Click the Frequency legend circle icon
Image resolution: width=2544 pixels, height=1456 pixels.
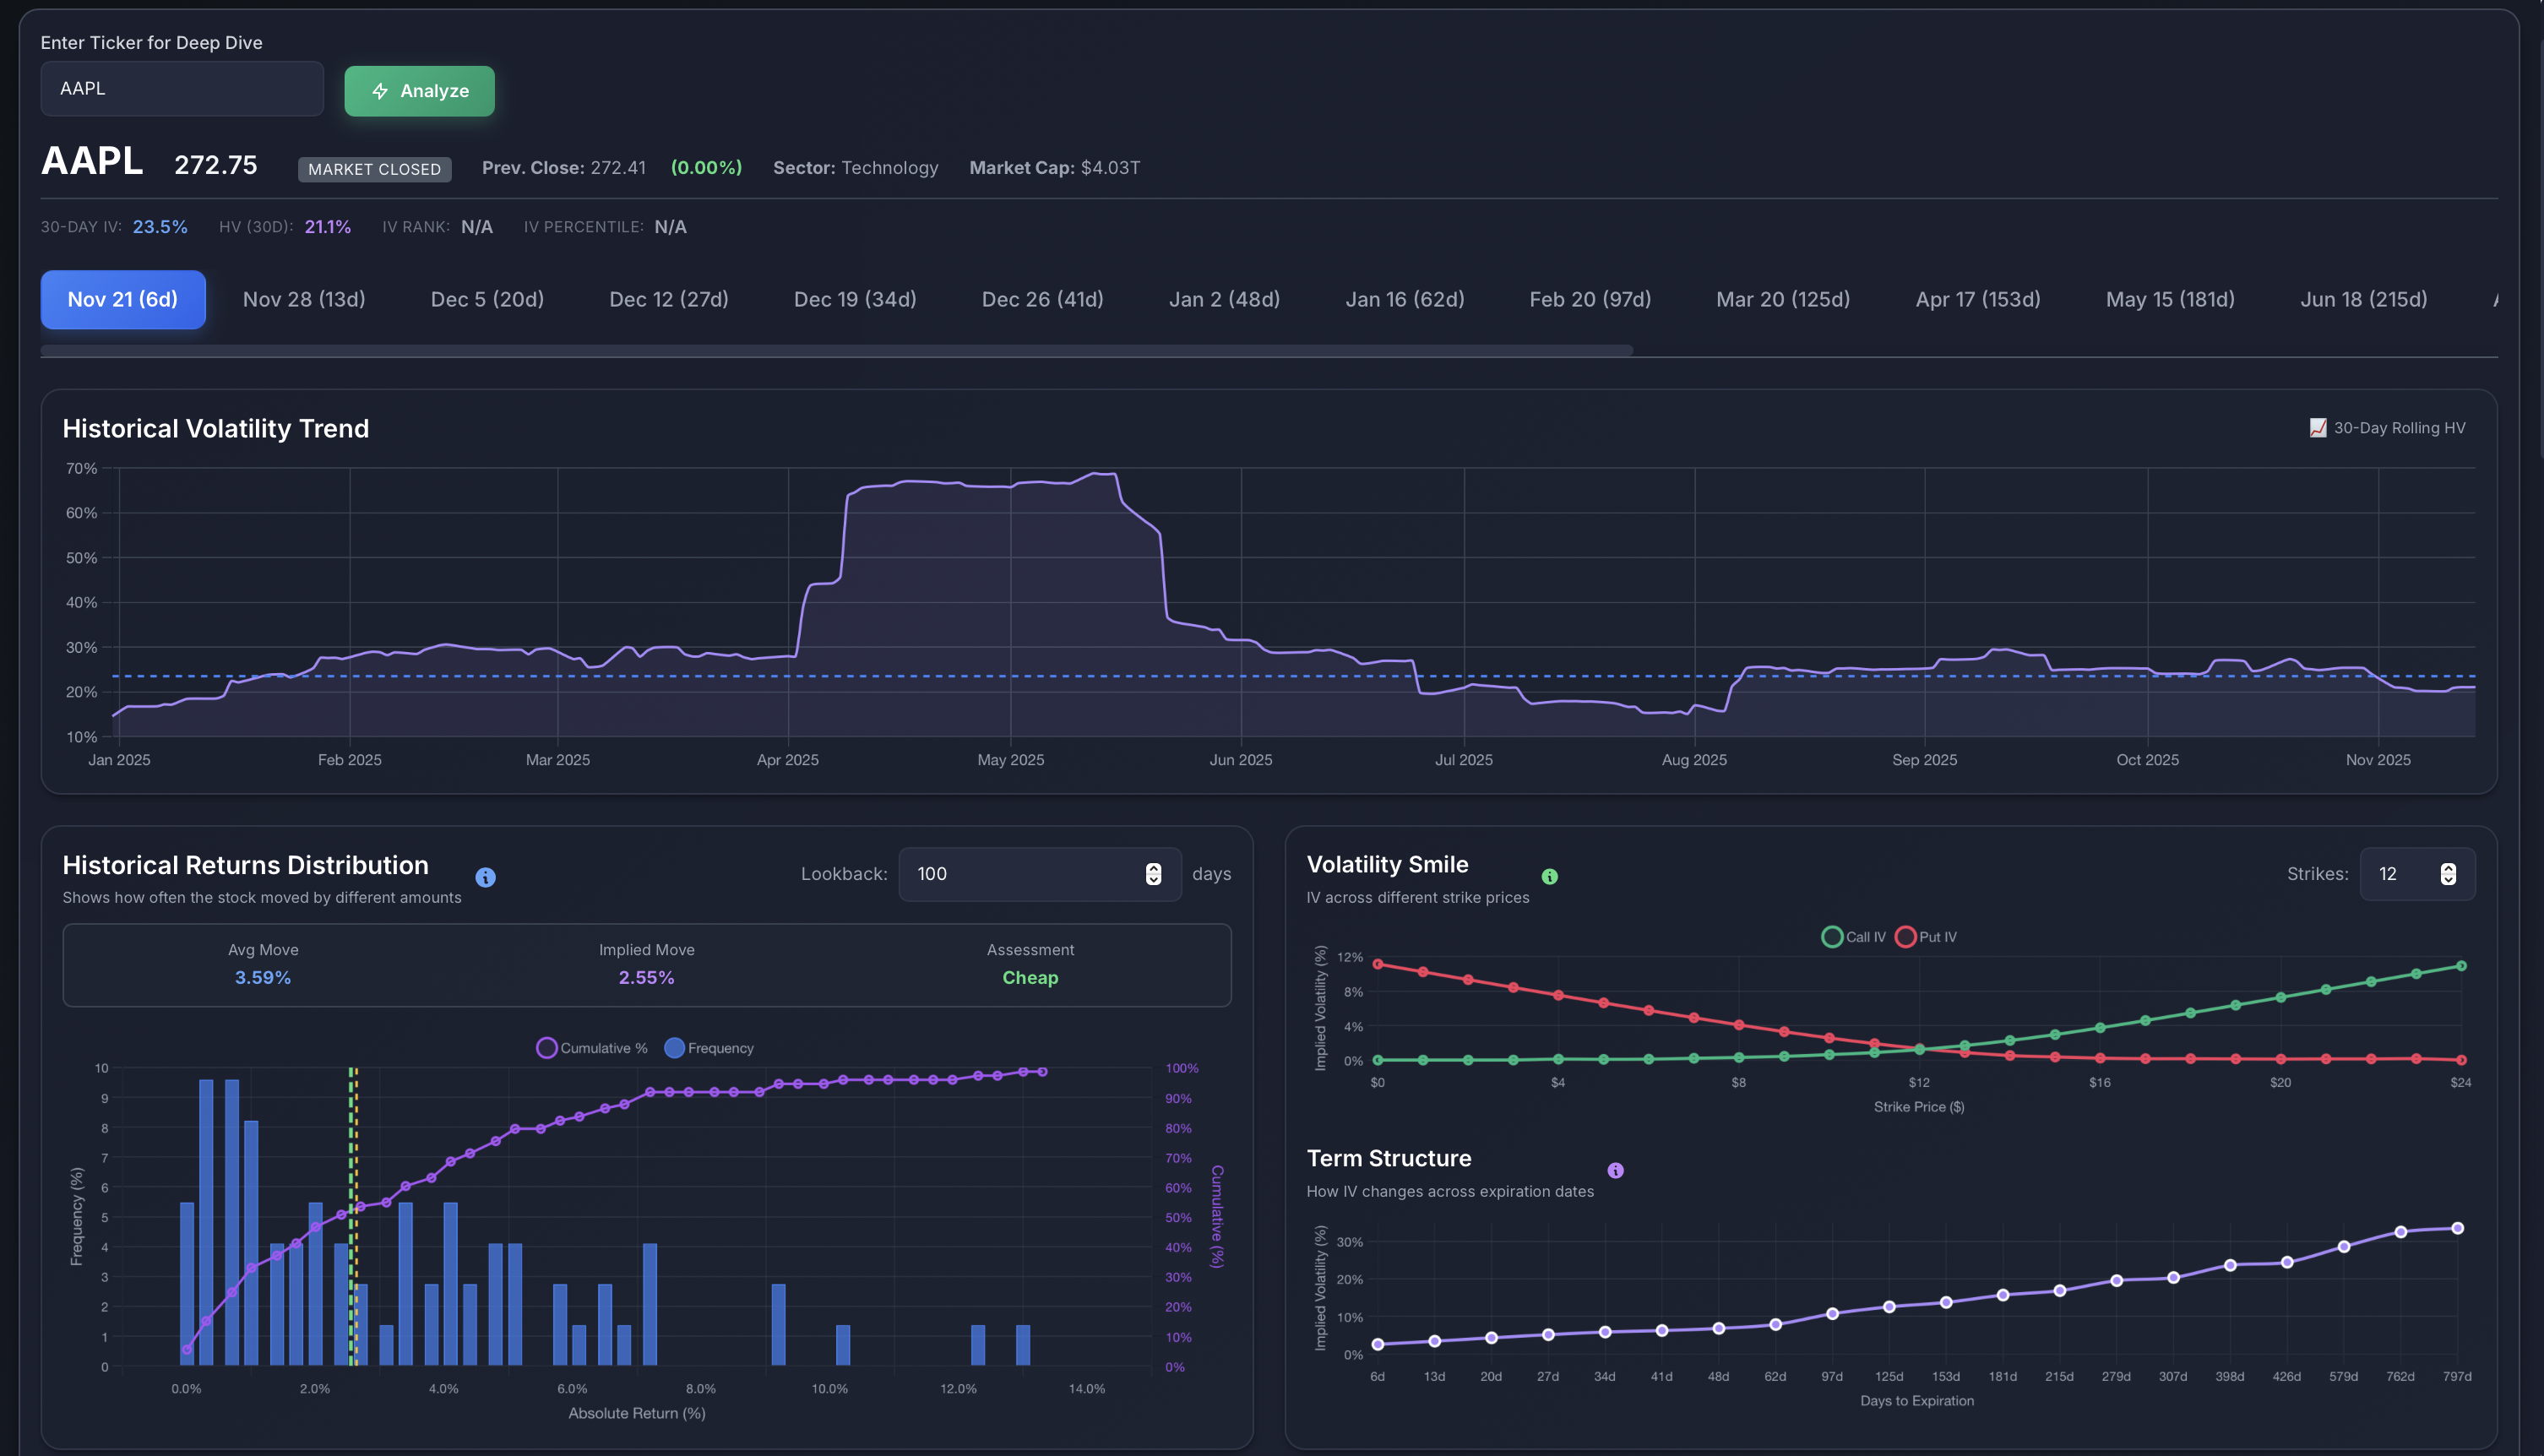(x=676, y=1047)
